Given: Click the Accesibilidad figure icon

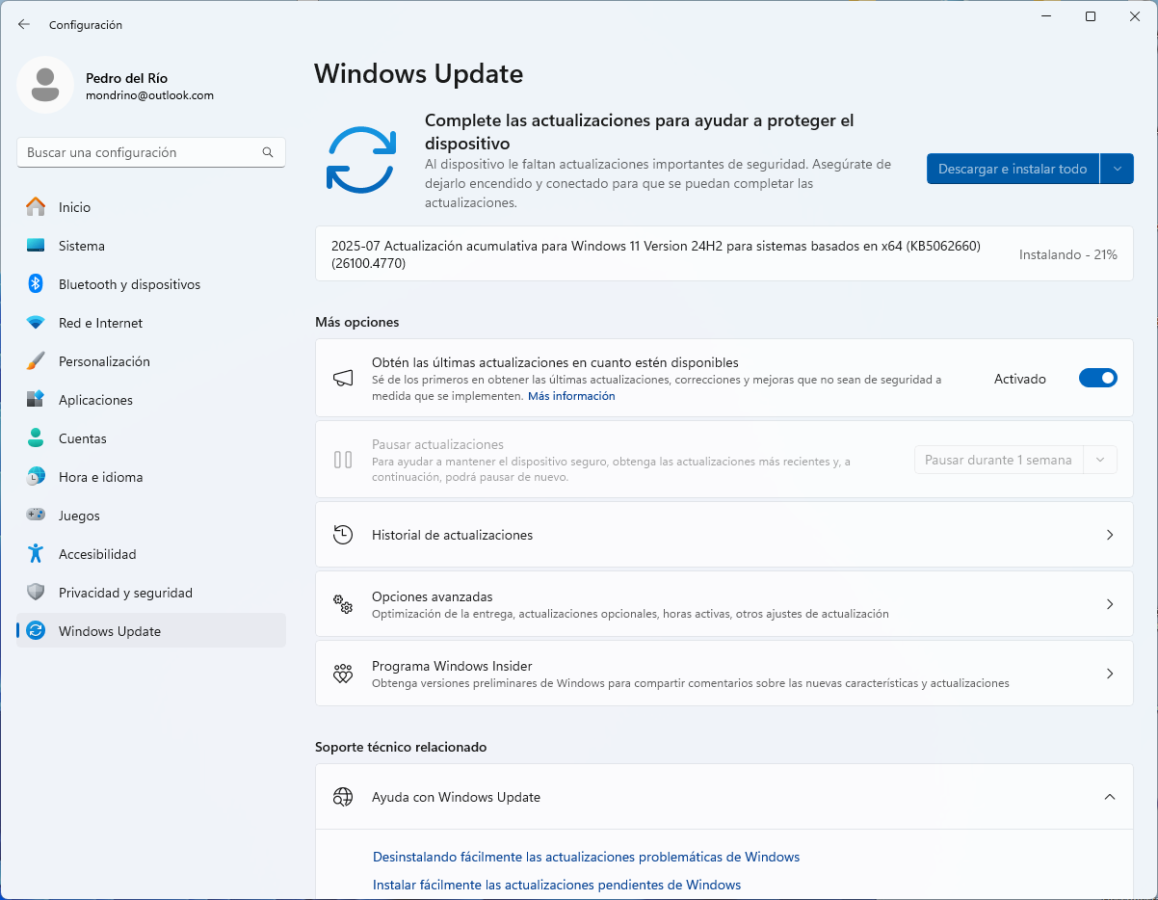Looking at the screenshot, I should pyautogui.click(x=35, y=554).
